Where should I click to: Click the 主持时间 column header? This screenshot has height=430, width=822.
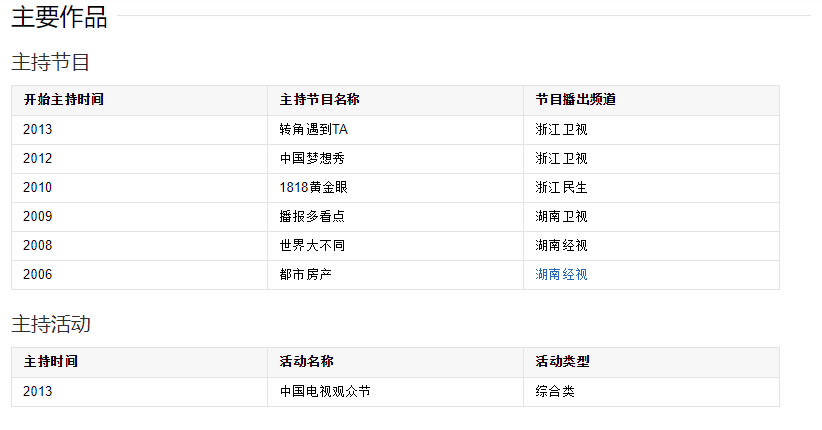click(51, 362)
